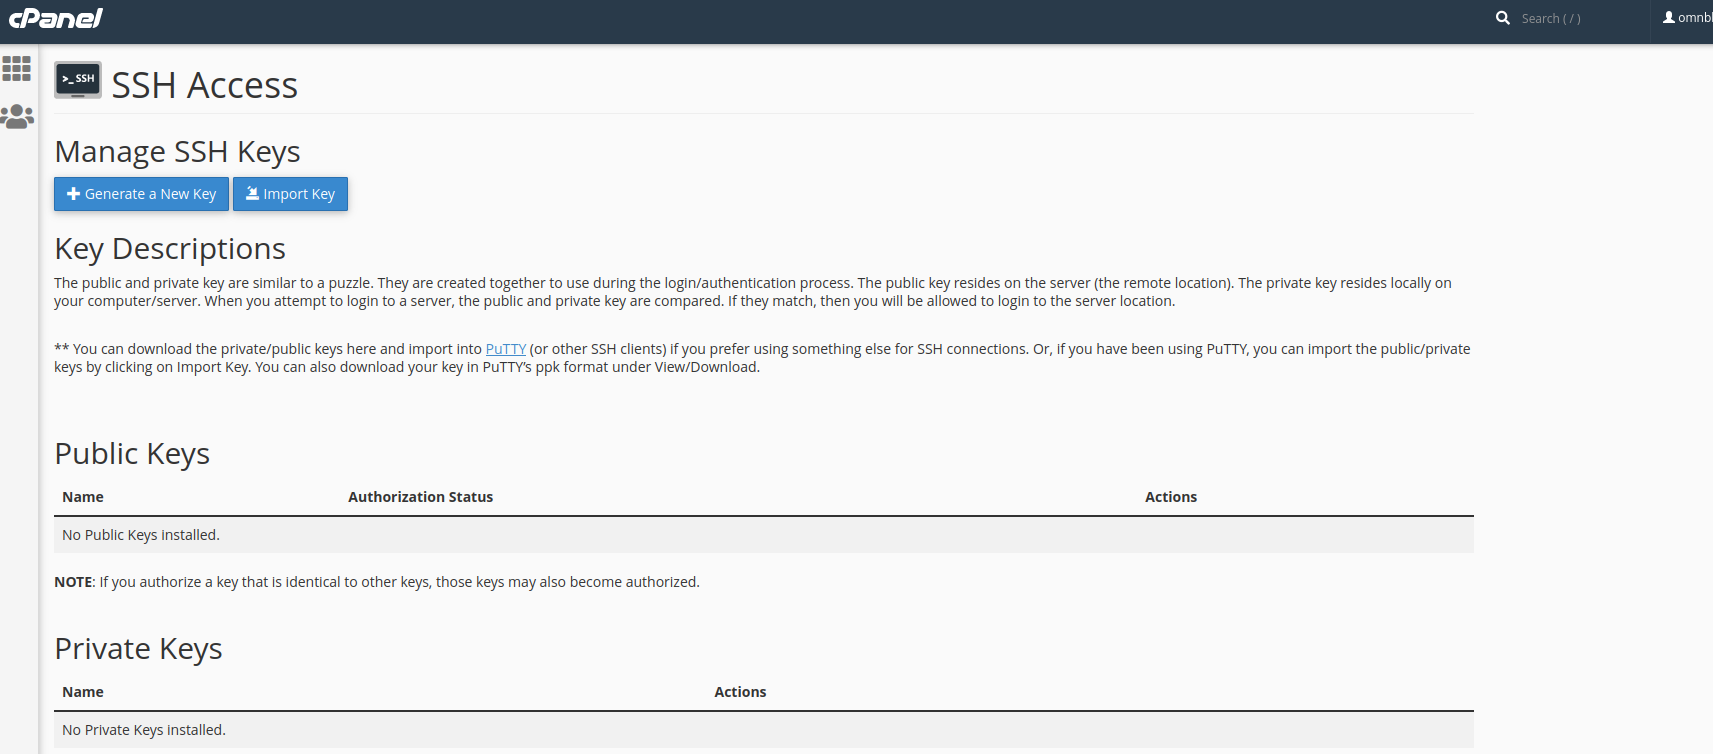The height and width of the screenshot is (754, 1713).
Task: Open the PuTTY hyperlink
Action: pyautogui.click(x=505, y=349)
